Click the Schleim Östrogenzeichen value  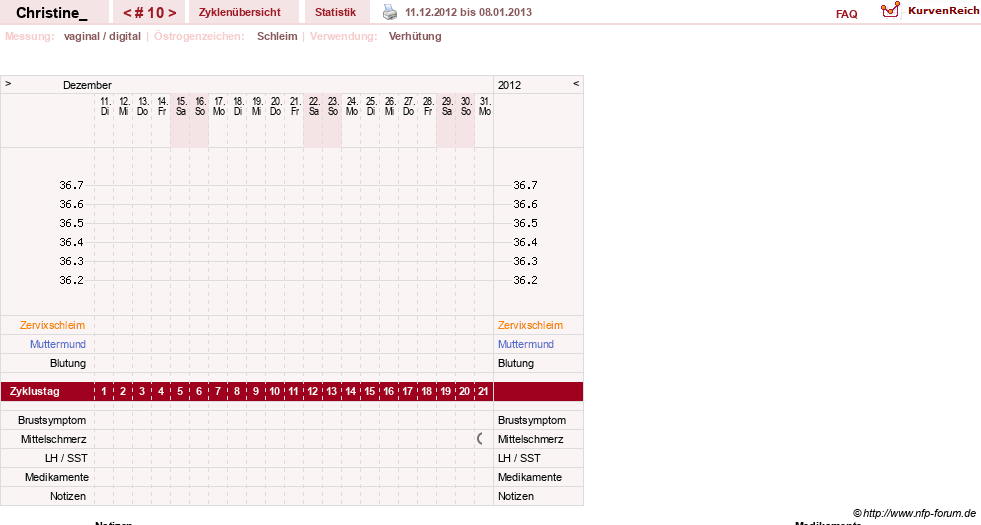(277, 36)
